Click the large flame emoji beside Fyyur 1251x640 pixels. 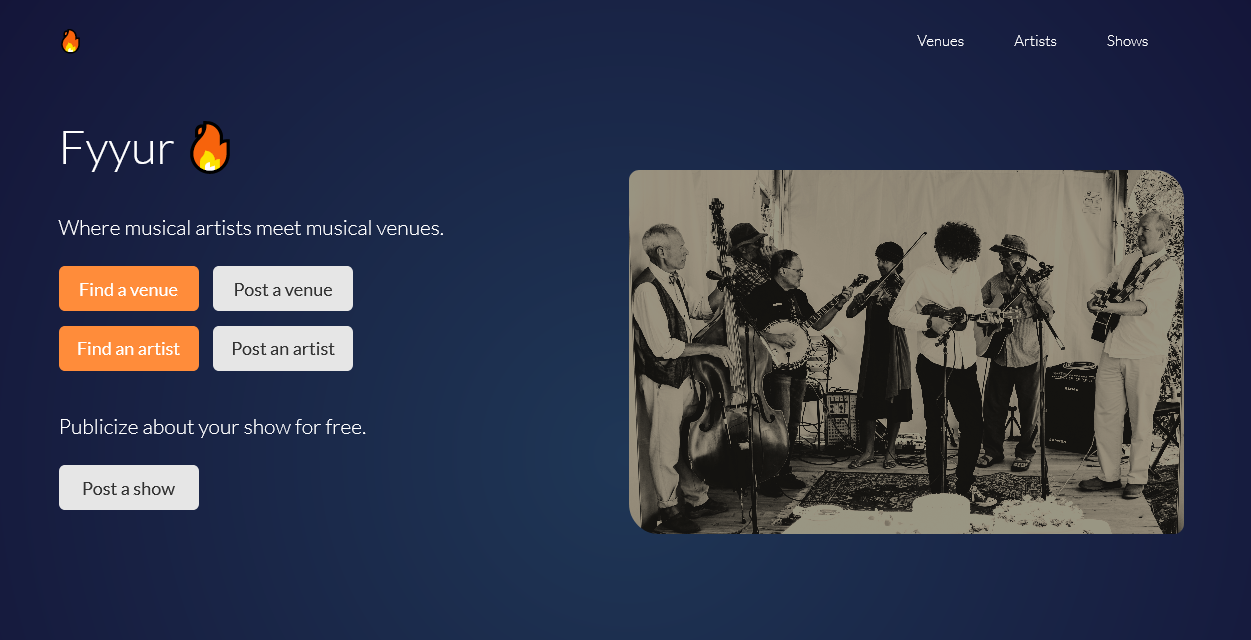[x=210, y=148]
